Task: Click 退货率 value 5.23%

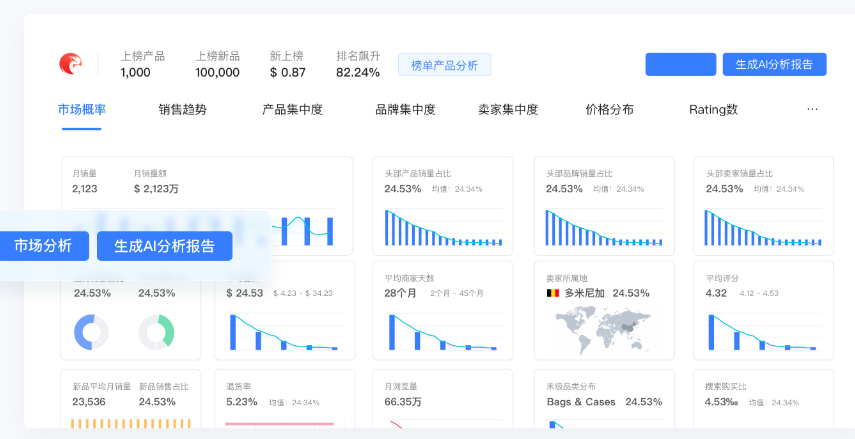Action: [242, 402]
